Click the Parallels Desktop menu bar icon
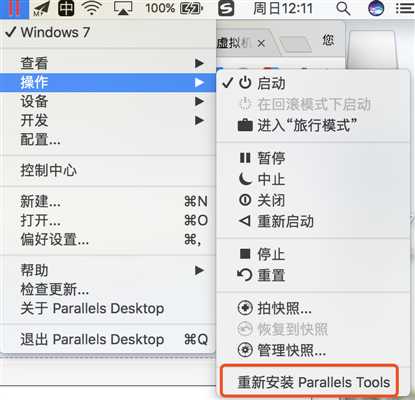Image resolution: width=415 pixels, height=400 pixels. (x=14, y=8)
